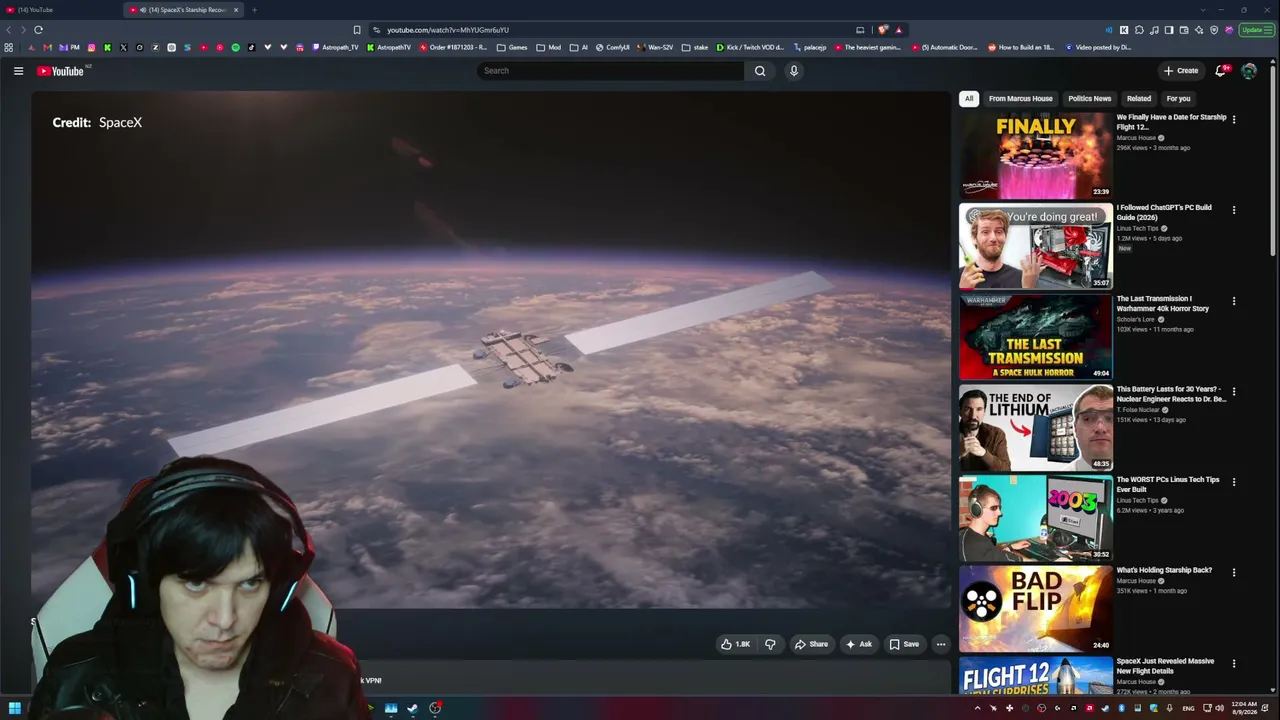1280x720 pixels.
Task: Open YouTube notifications bell
Action: 1220,71
